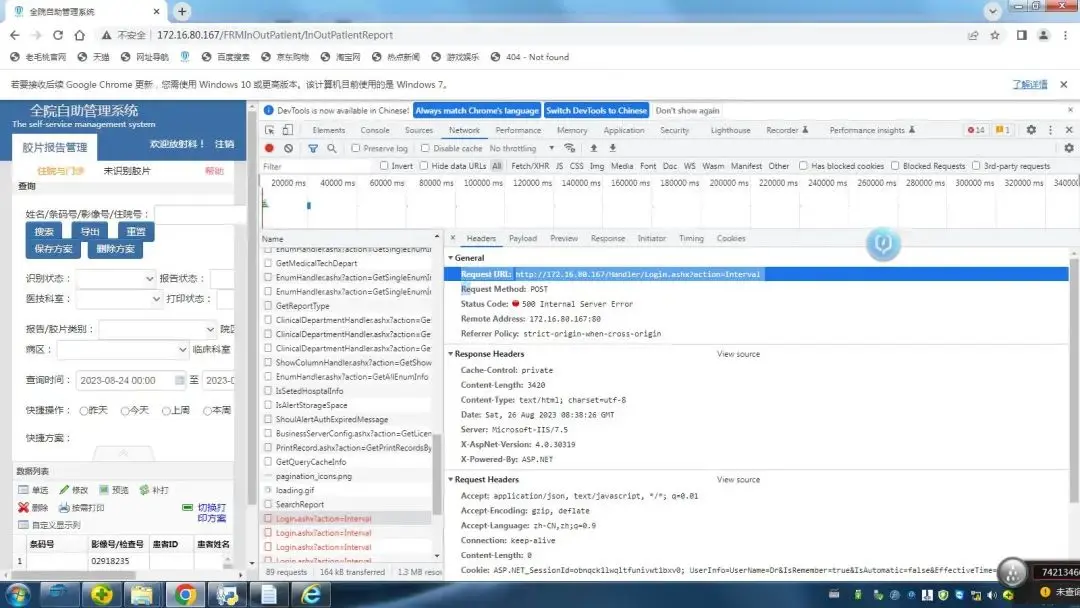Open the No throttling dropdown

click(521, 148)
